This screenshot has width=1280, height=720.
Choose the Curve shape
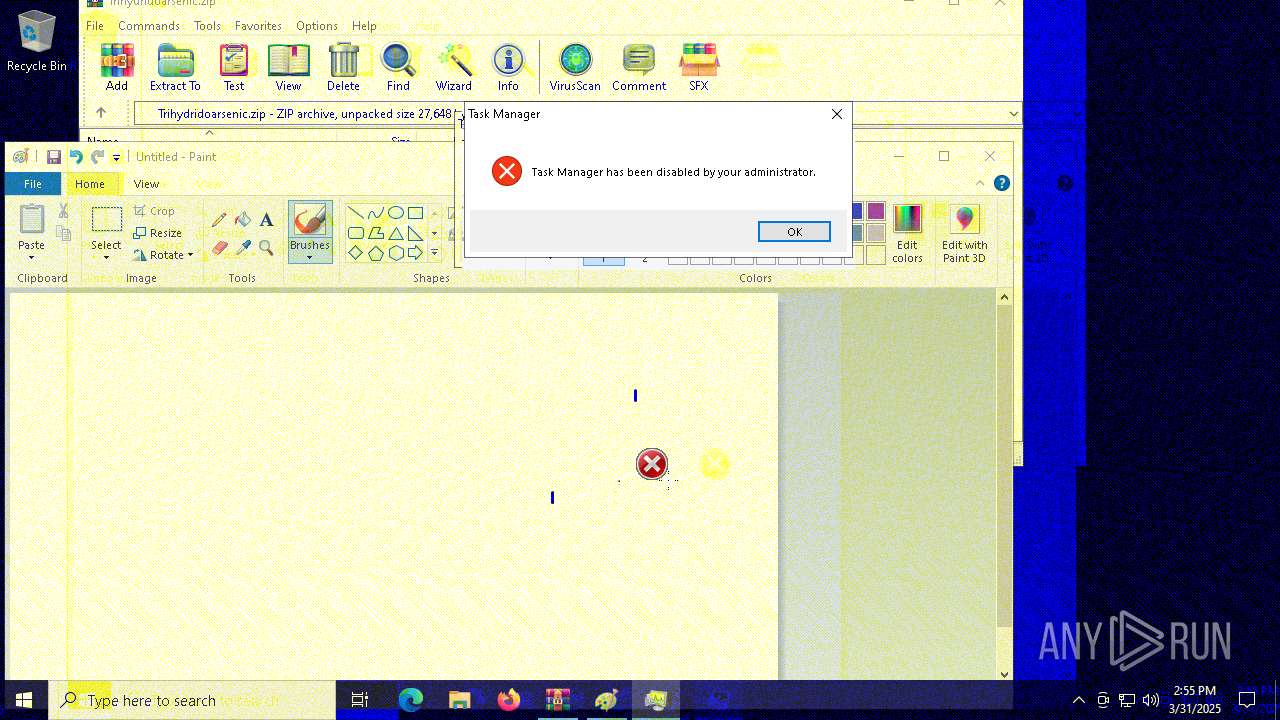coord(375,213)
